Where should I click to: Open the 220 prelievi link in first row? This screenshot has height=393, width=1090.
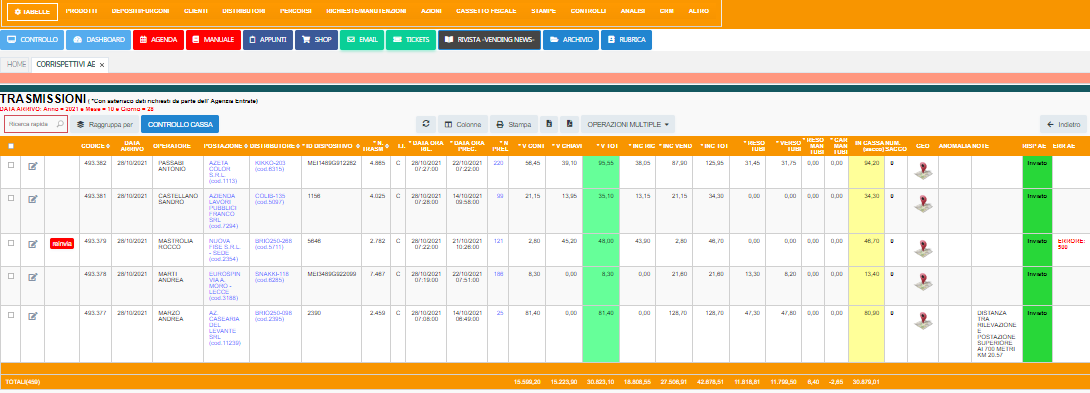[498, 163]
